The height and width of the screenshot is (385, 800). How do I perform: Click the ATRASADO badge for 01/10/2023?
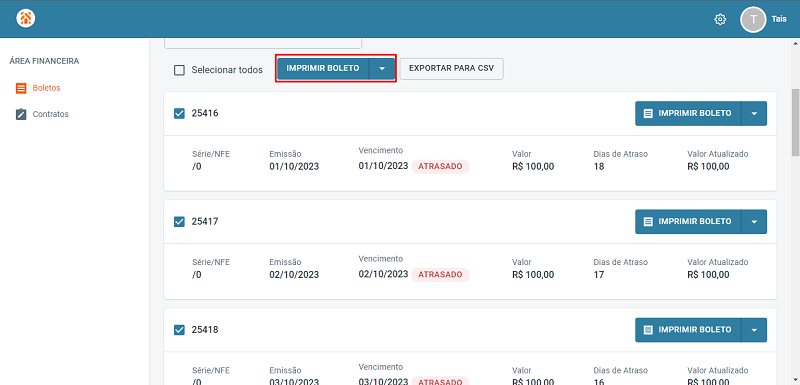click(440, 166)
